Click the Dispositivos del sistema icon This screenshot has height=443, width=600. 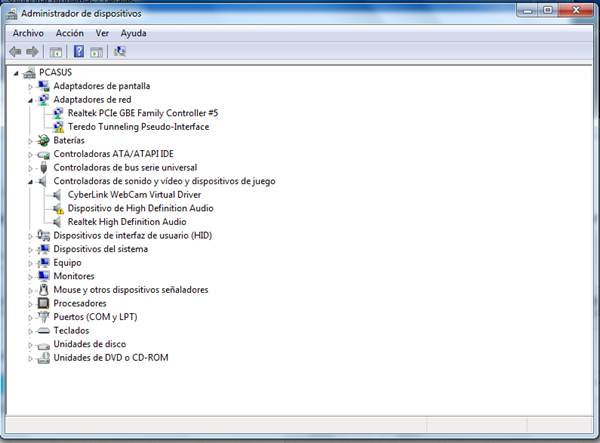click(x=44, y=249)
